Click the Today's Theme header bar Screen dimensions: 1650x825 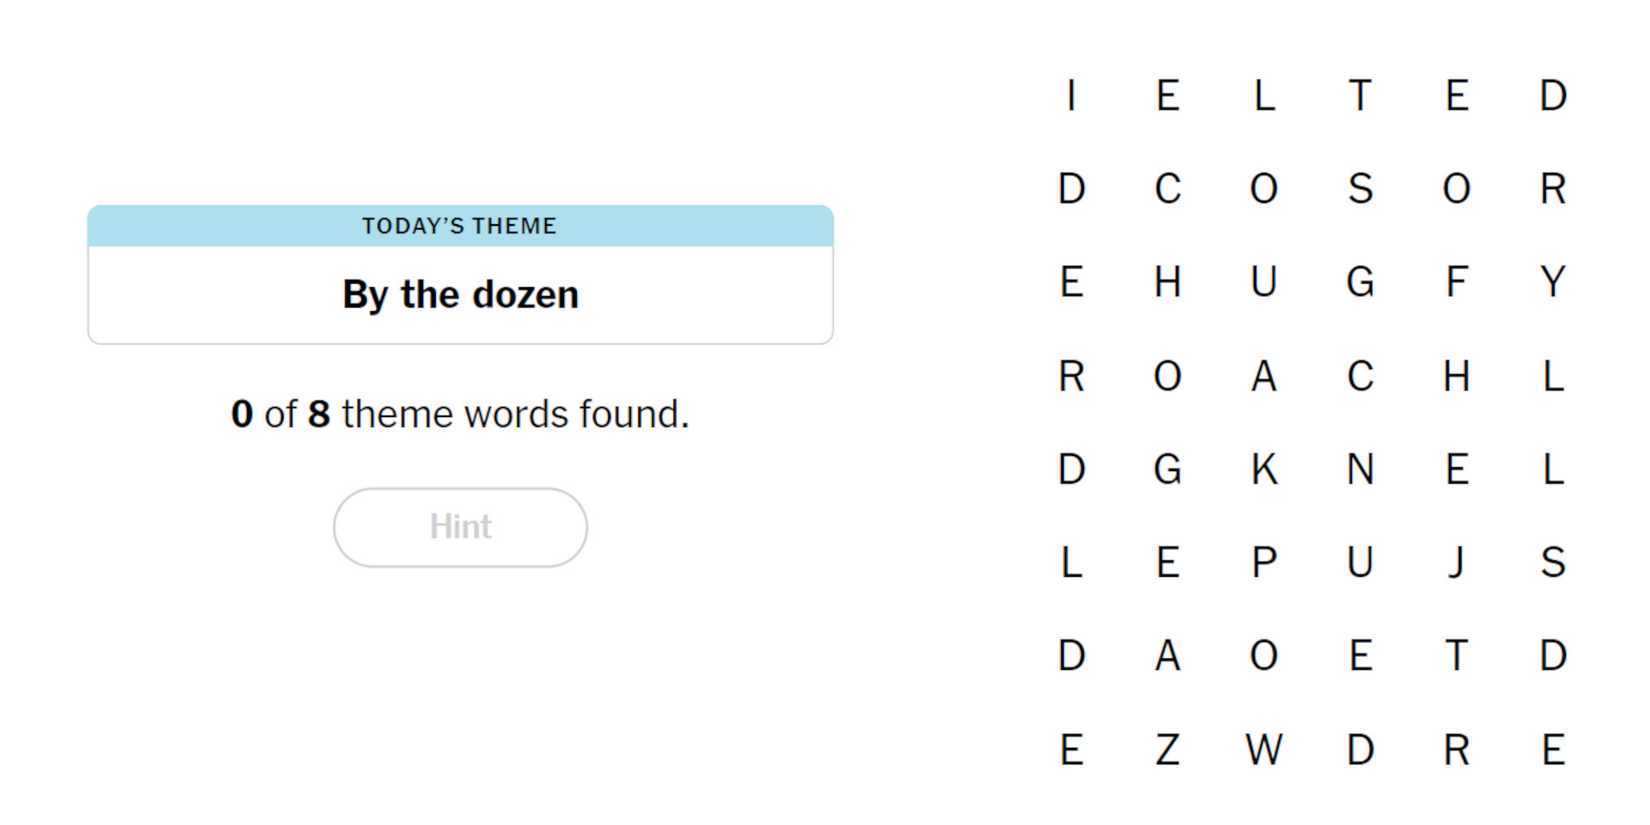click(x=460, y=226)
